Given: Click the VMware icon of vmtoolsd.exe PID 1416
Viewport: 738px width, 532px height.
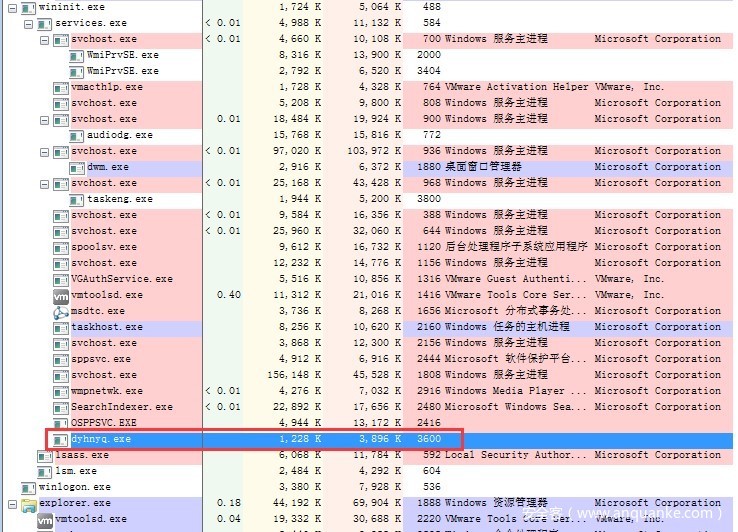Looking at the screenshot, I should 61,295.
